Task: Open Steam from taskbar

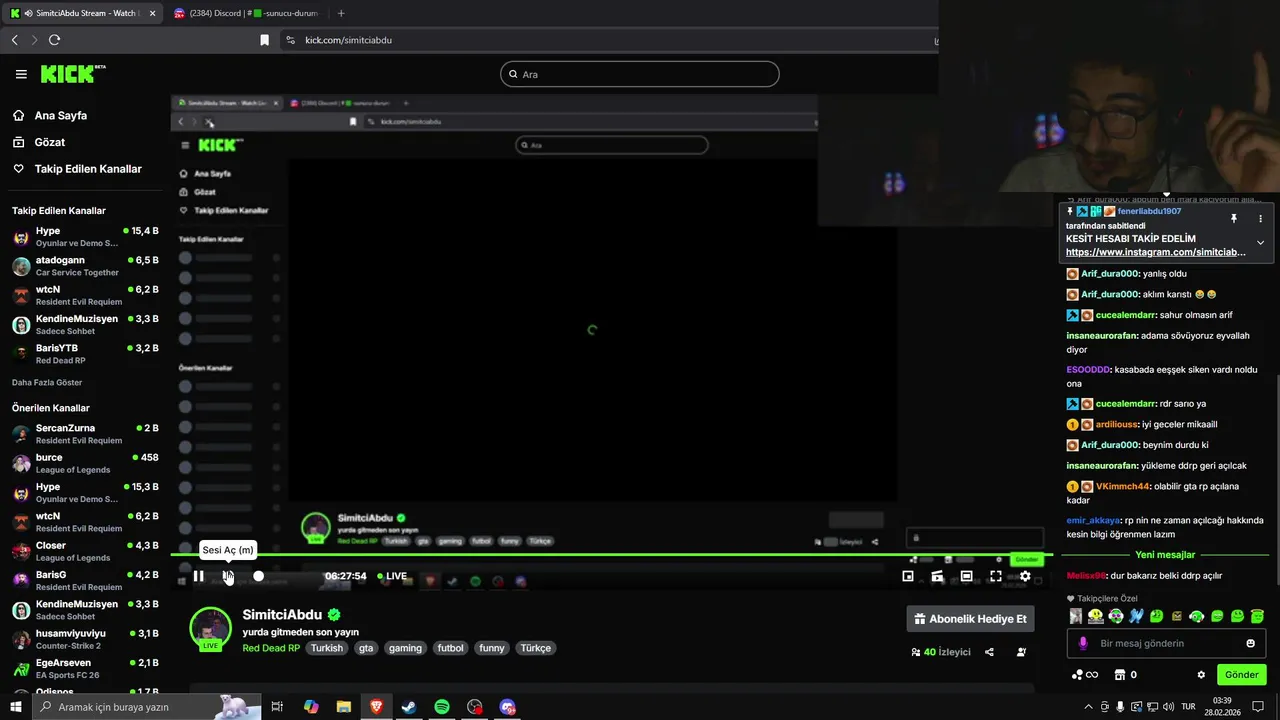Action: pyautogui.click(x=409, y=707)
